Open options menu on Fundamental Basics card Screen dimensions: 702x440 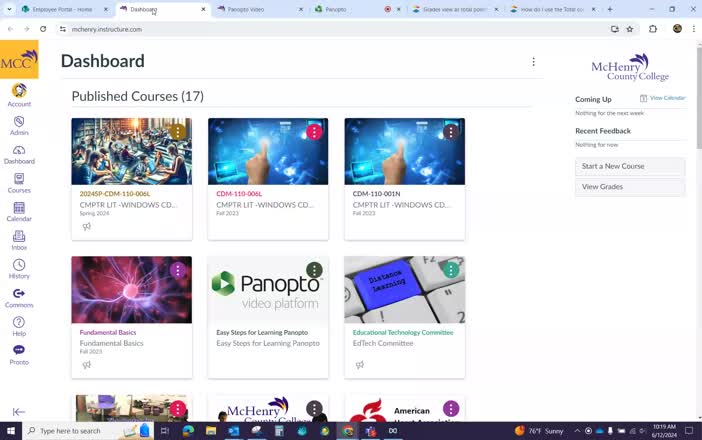pos(178,270)
